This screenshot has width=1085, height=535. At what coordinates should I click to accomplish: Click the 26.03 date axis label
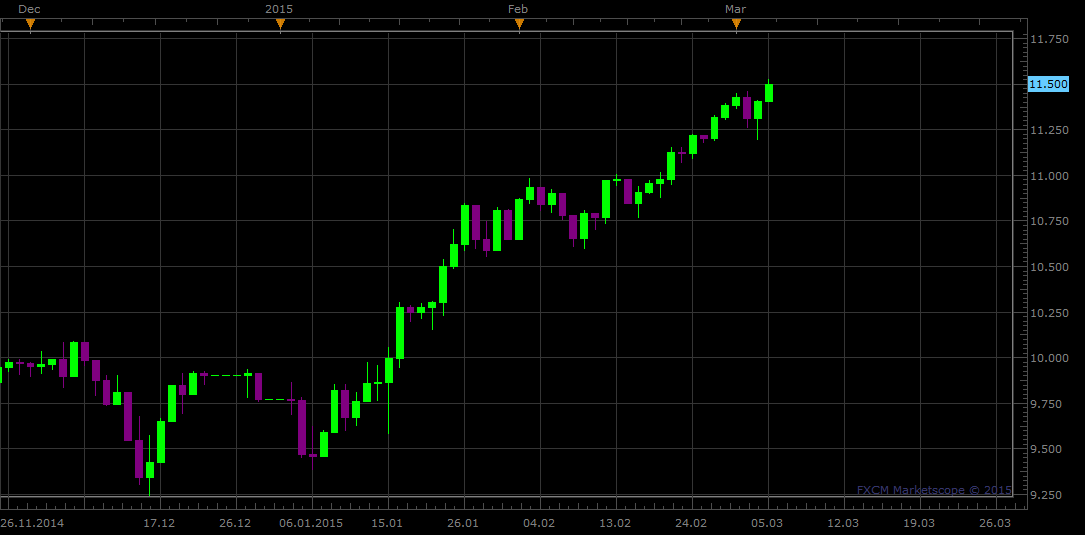click(x=994, y=523)
